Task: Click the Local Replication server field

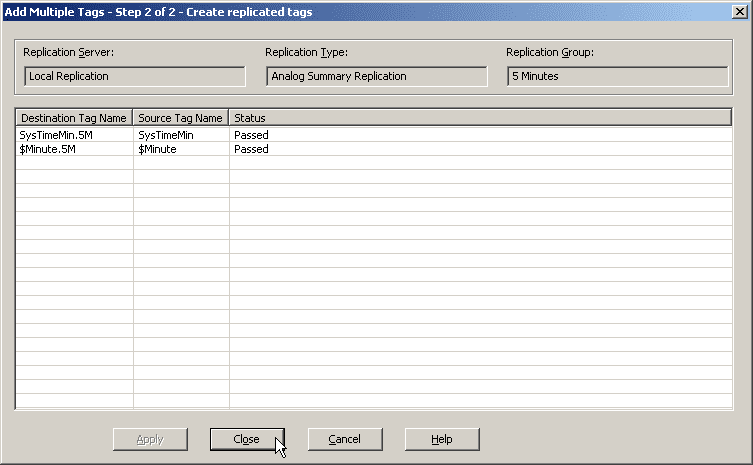Action: point(134,76)
